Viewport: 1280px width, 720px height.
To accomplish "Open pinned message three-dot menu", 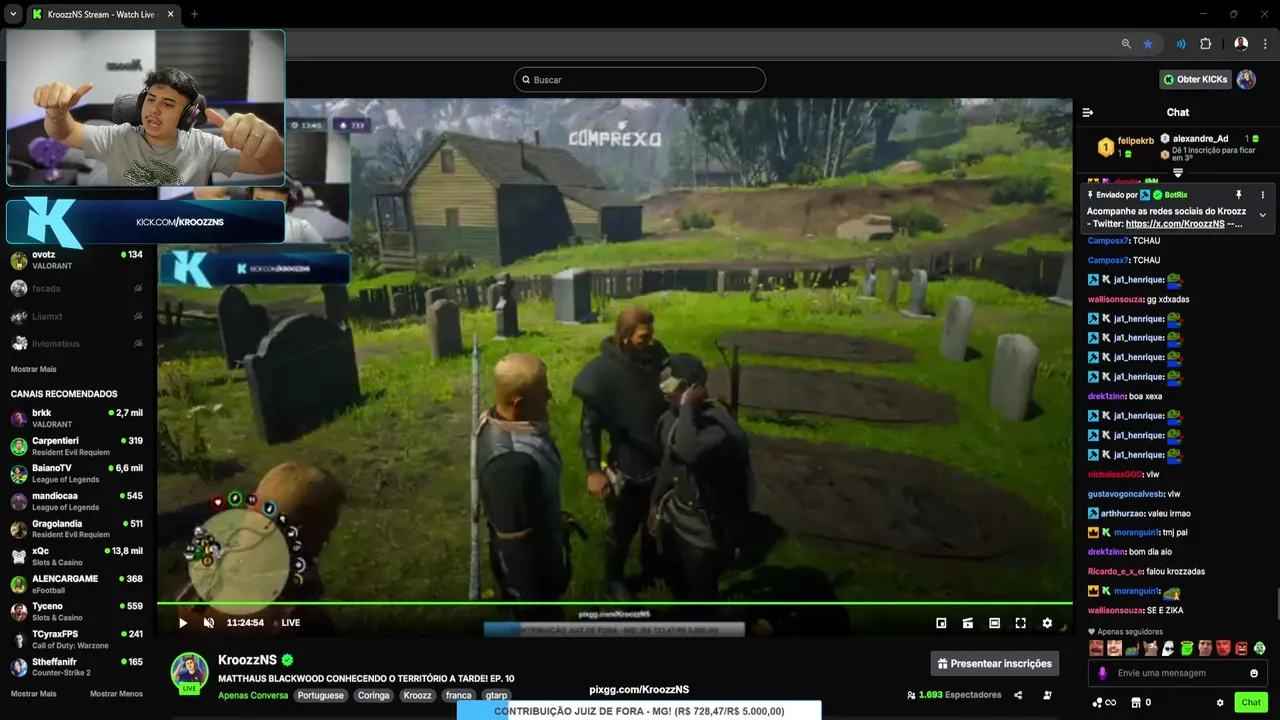I will [1262, 194].
